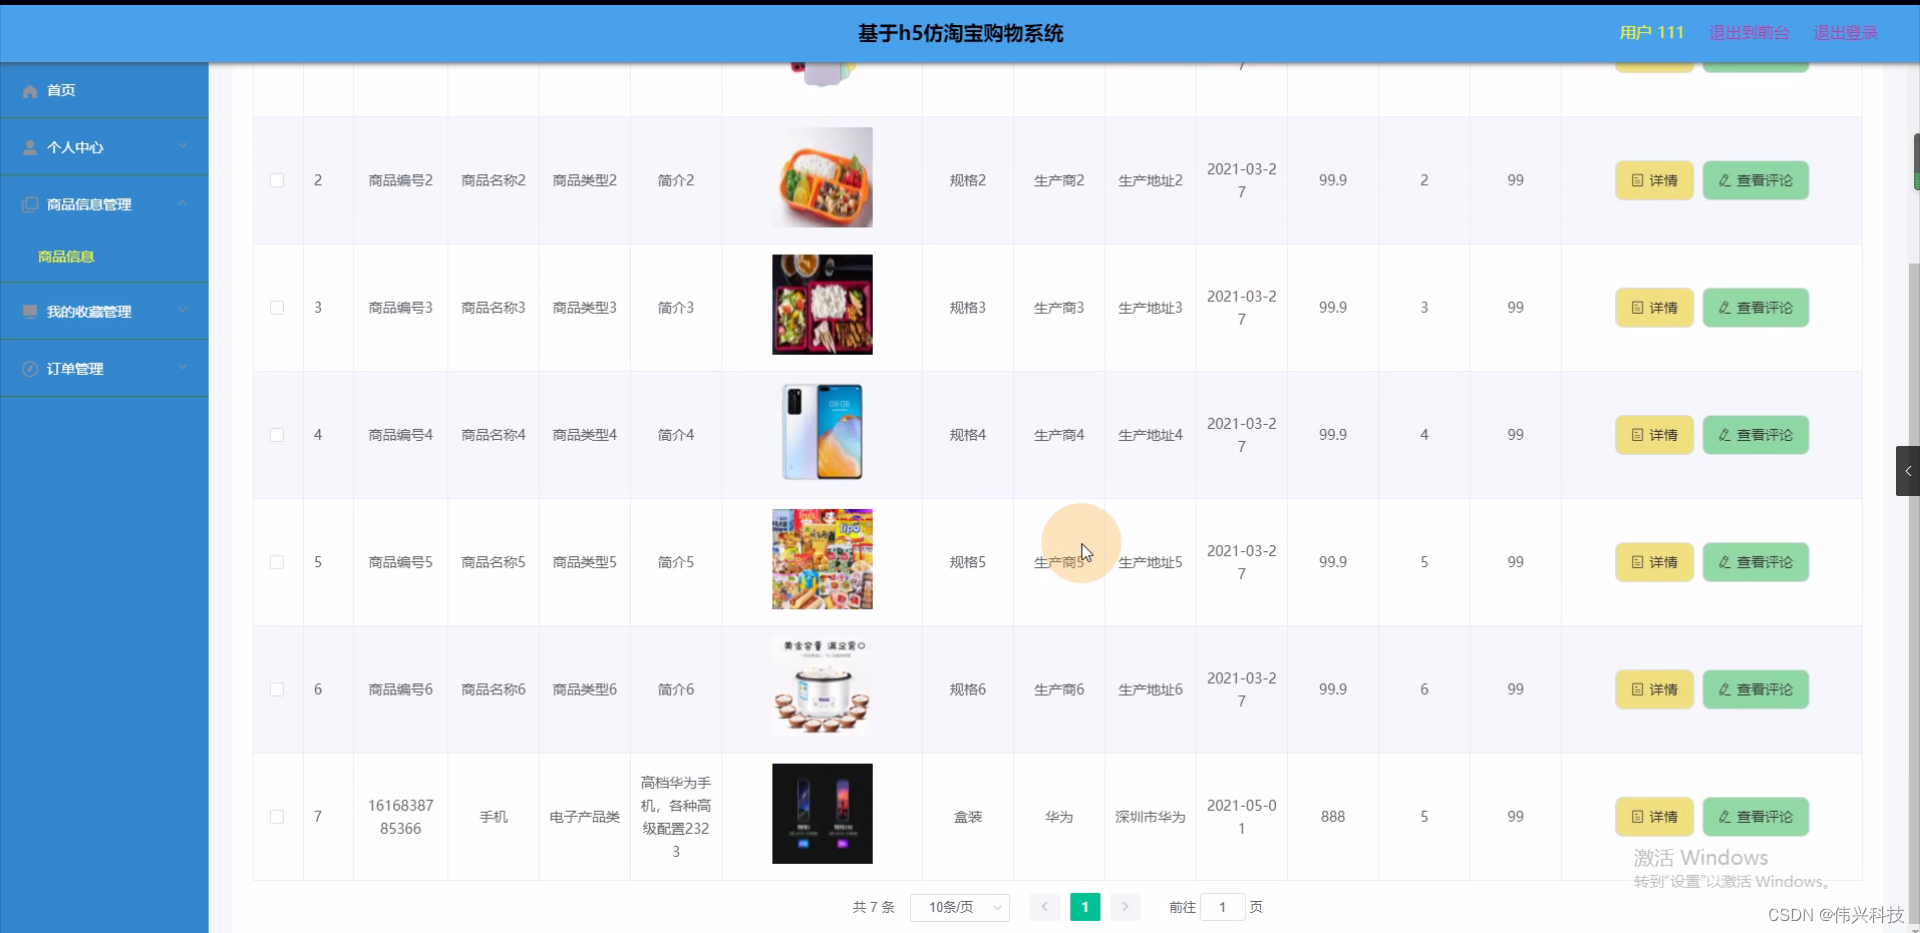Click the phone product thumbnail on row 4
The height and width of the screenshot is (933, 1920).
pyautogui.click(x=820, y=431)
